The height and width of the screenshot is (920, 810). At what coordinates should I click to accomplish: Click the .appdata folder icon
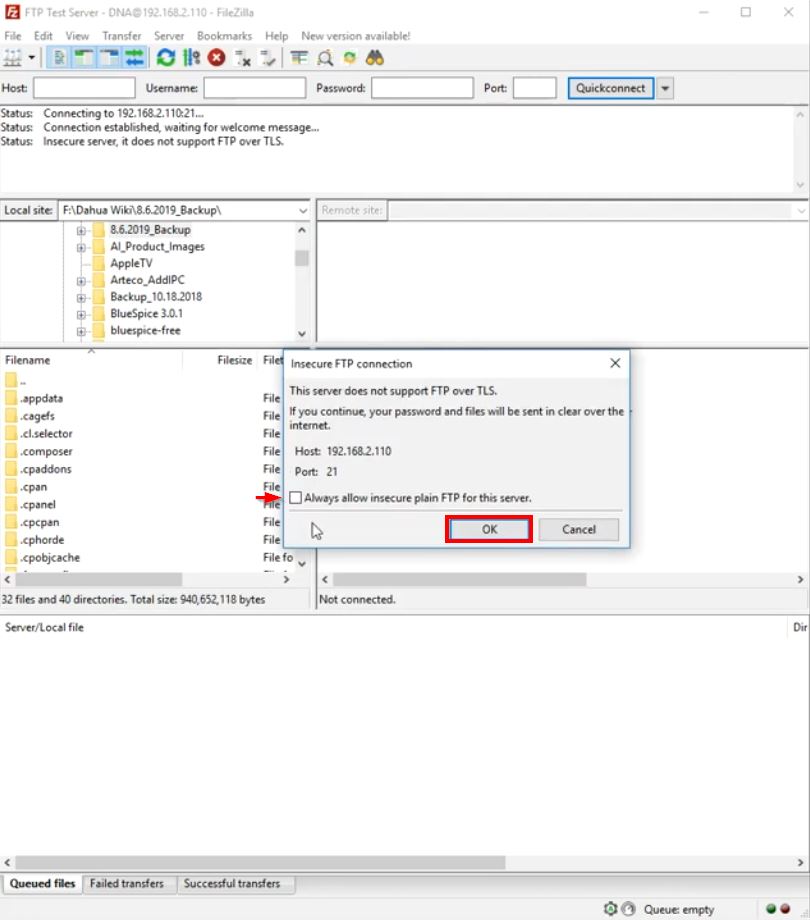coord(11,398)
